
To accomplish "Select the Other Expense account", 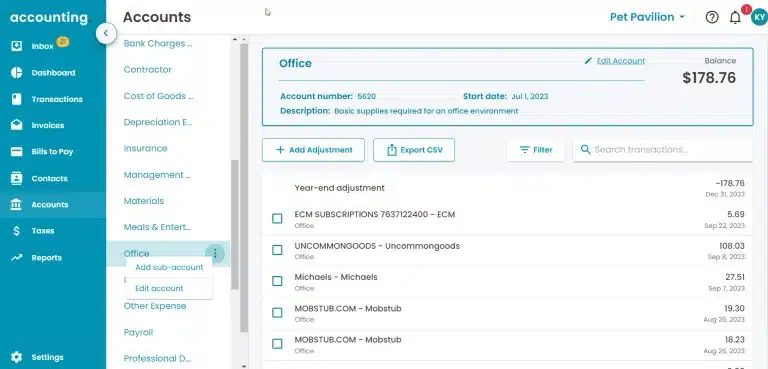I will [x=155, y=306].
